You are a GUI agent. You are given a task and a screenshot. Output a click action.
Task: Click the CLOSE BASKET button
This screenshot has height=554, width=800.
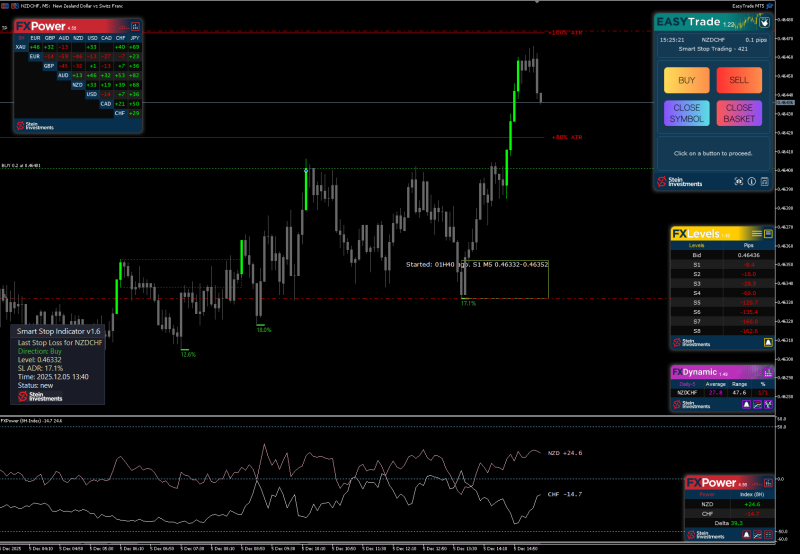739,113
